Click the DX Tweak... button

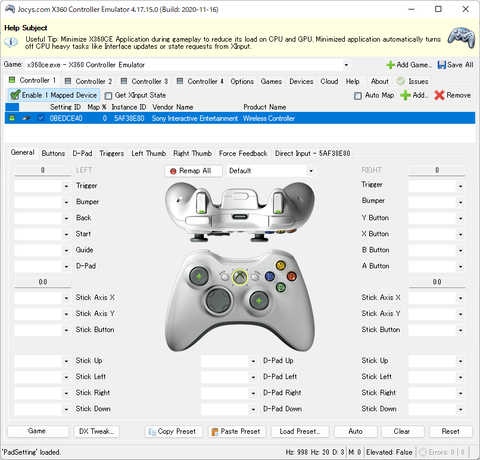pyautogui.click(x=97, y=431)
